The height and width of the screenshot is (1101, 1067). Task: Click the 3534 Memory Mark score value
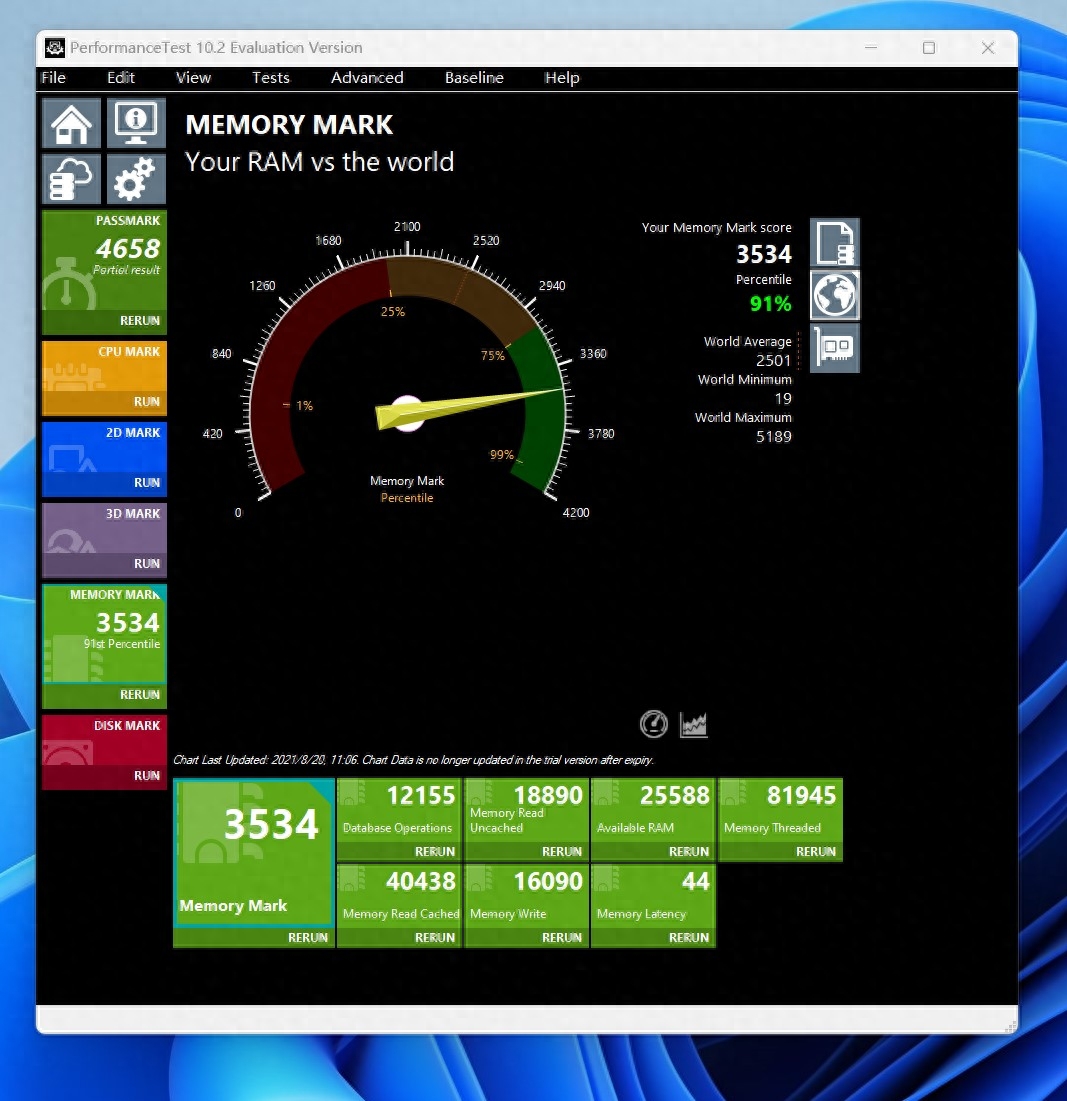(x=763, y=253)
